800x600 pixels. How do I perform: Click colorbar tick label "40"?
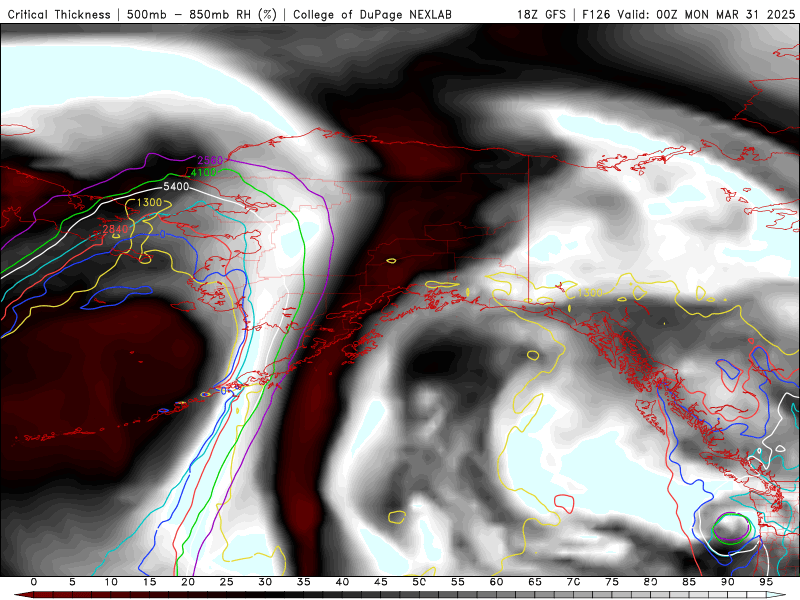pyautogui.click(x=342, y=582)
